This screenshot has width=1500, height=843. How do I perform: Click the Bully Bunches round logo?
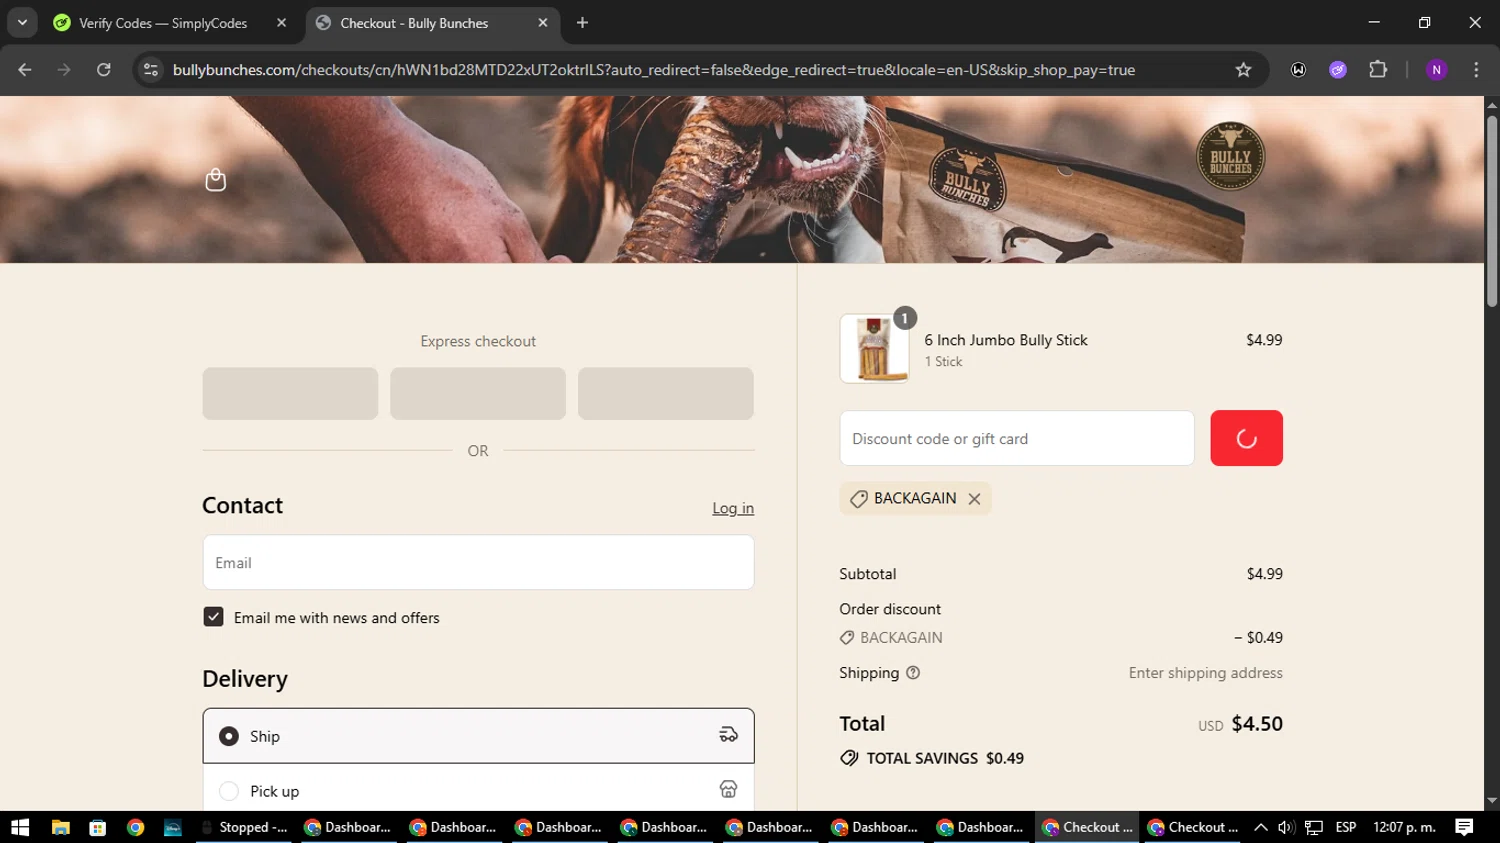tap(1230, 156)
